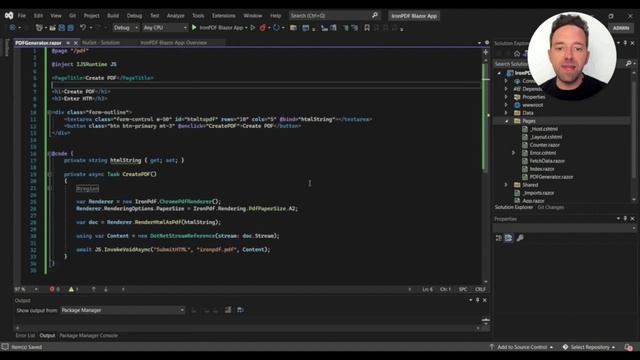Close the PDFGenerator.razor tab

click(76, 42)
